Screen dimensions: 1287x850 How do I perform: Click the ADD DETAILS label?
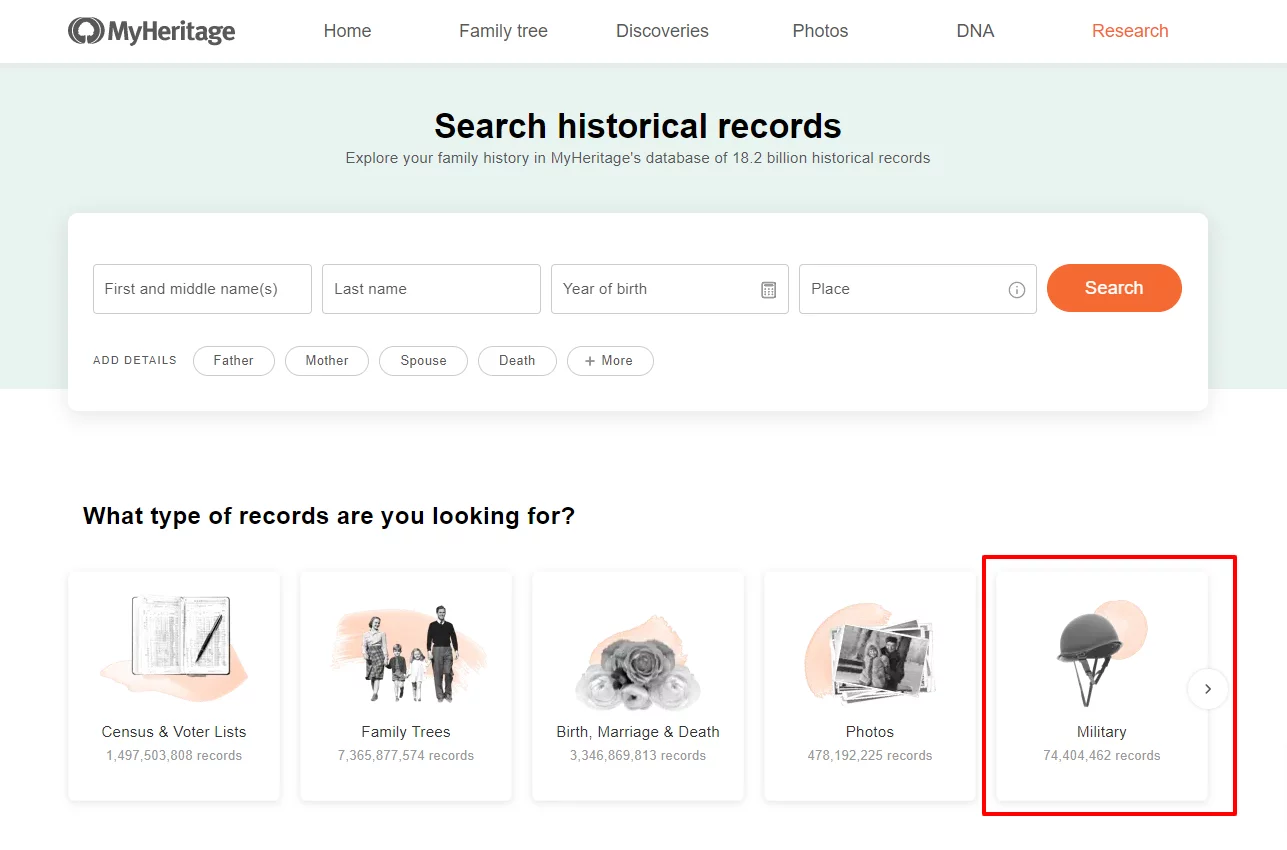point(135,361)
